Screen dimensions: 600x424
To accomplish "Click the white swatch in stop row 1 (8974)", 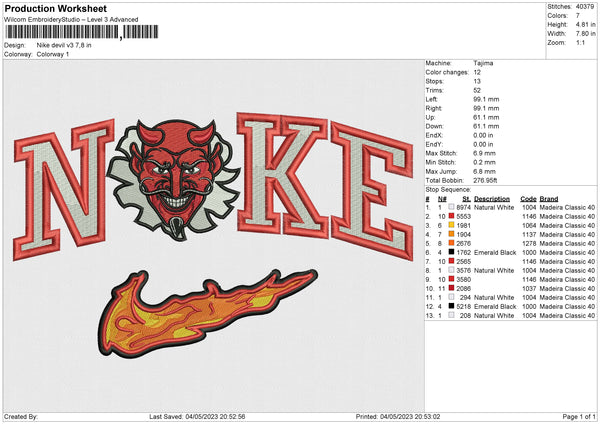I will click(x=452, y=207).
